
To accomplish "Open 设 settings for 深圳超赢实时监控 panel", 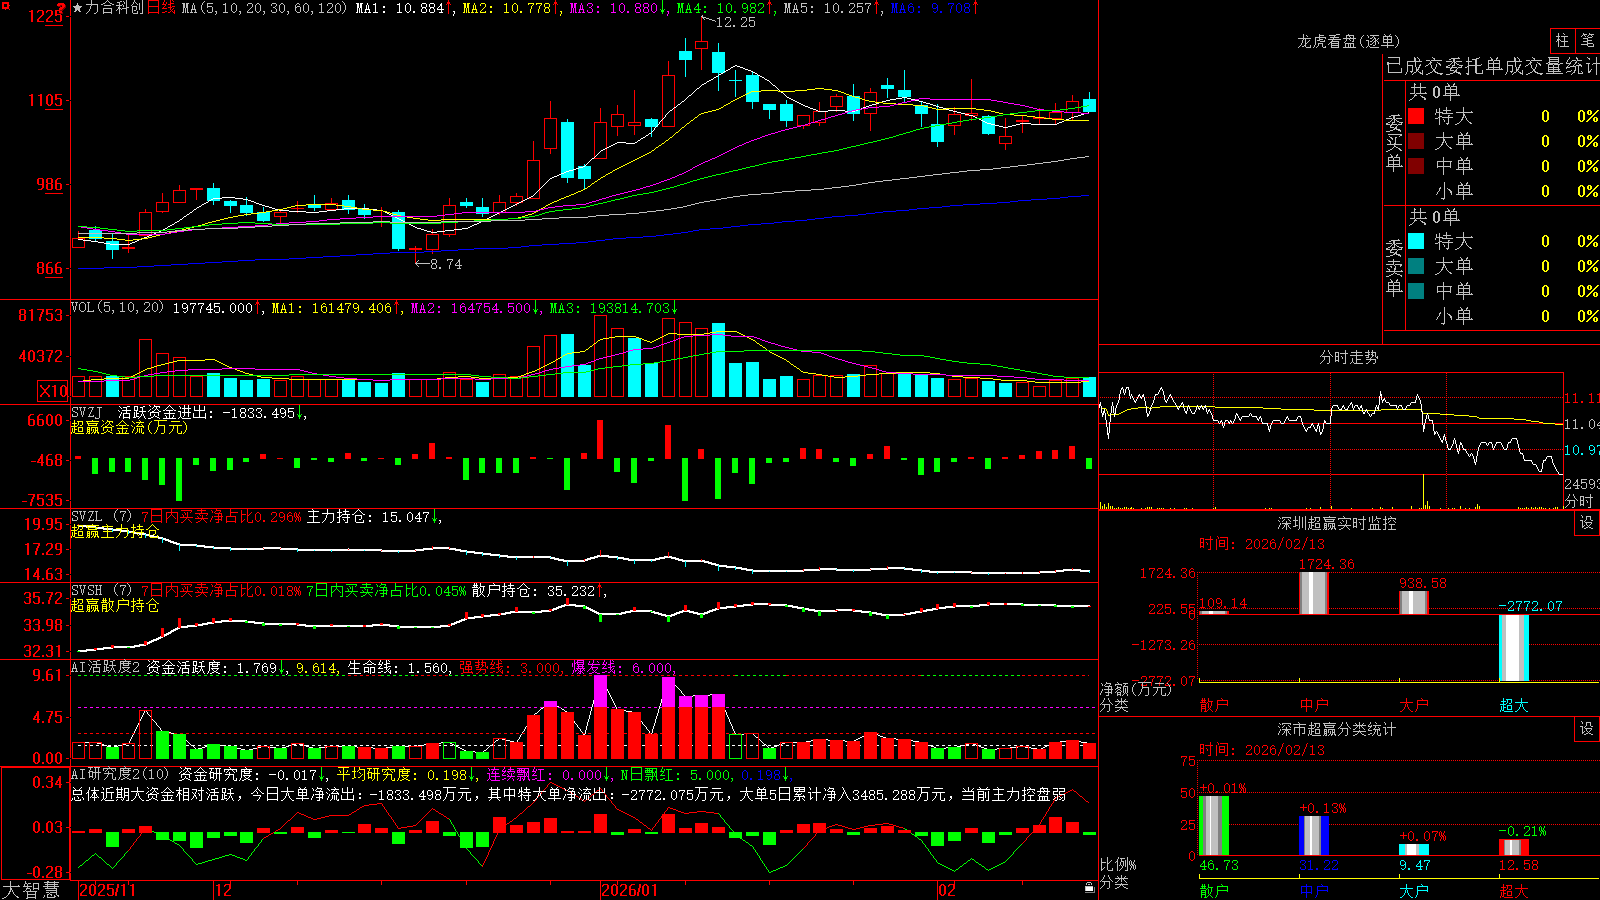I will click(x=1587, y=523).
